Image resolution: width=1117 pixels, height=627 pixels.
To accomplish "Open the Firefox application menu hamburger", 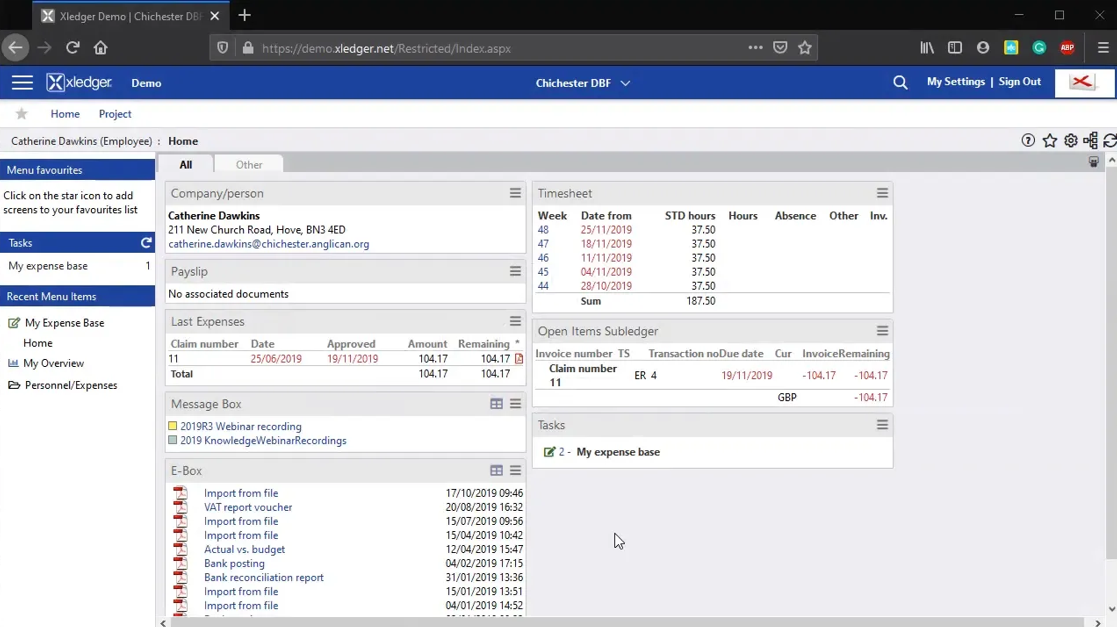I will 1104,47.
